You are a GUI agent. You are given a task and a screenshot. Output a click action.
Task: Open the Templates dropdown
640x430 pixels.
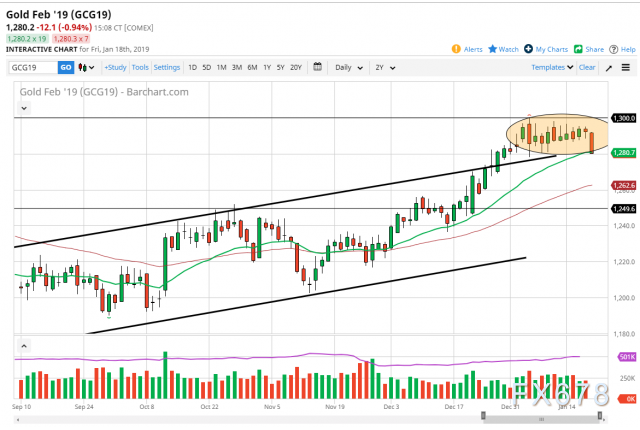tap(551, 67)
